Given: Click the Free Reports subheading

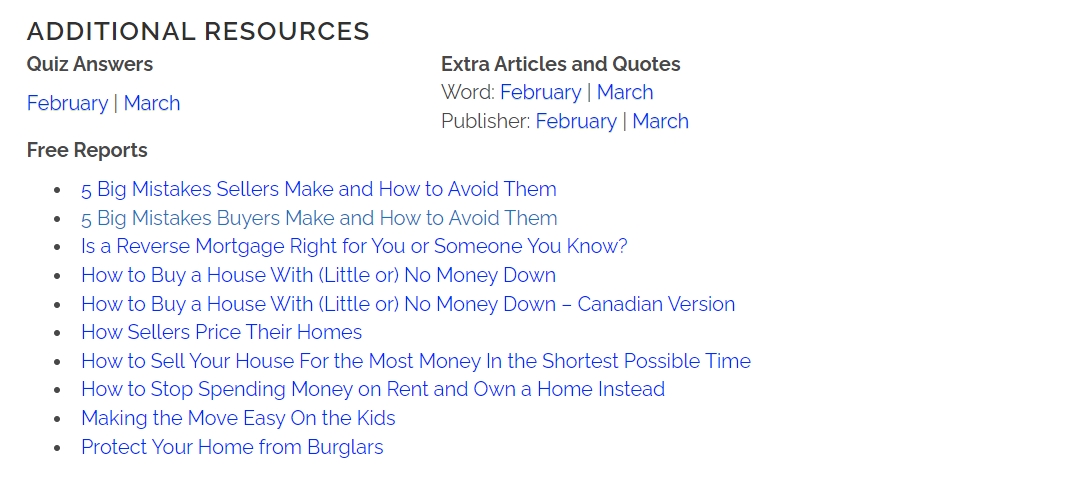Looking at the screenshot, I should [87, 150].
